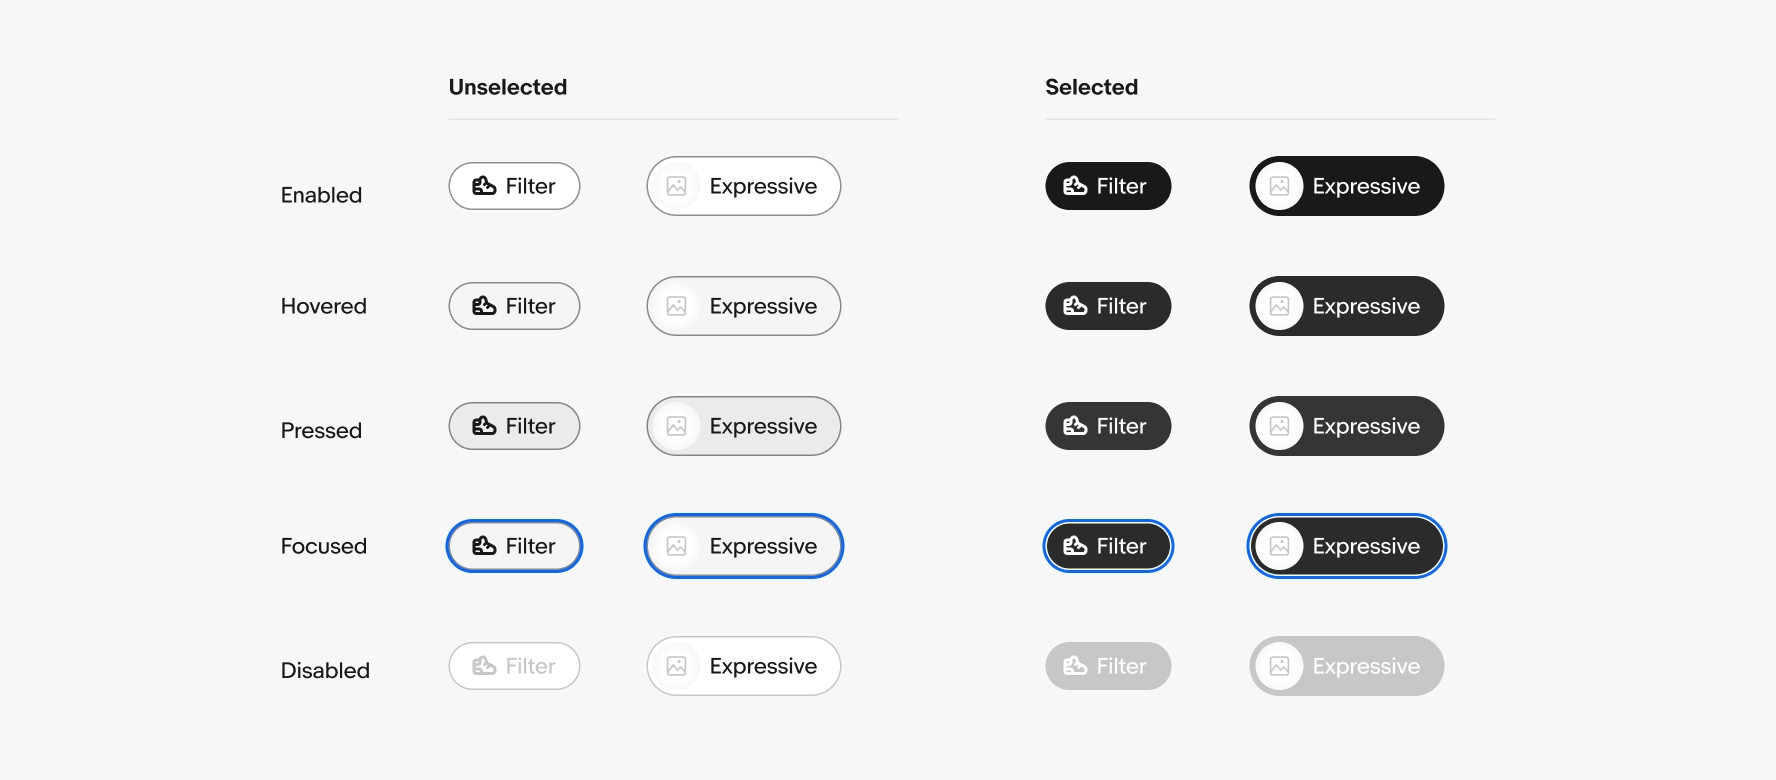
Task: Select the unselected hovered Expressive chip
Action: coord(744,306)
